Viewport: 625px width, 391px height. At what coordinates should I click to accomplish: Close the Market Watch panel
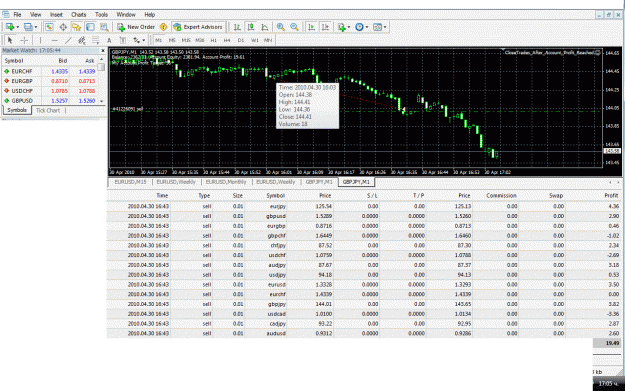pos(103,51)
